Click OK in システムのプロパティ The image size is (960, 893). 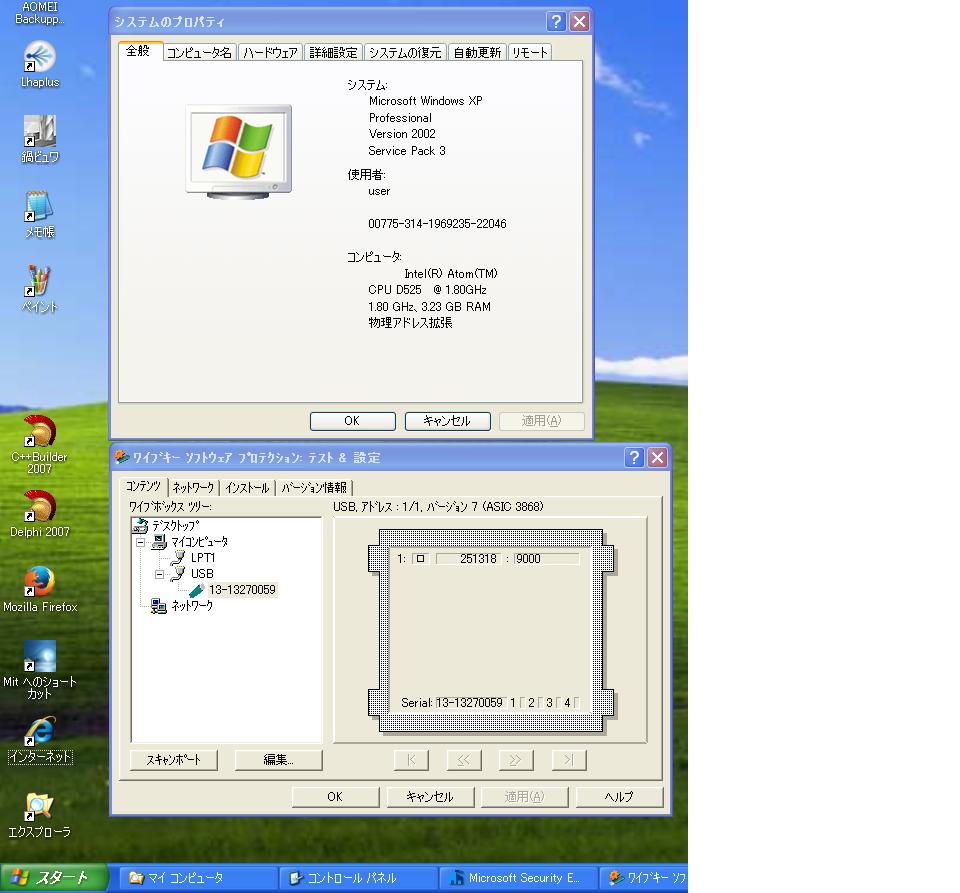pyautogui.click(x=352, y=421)
